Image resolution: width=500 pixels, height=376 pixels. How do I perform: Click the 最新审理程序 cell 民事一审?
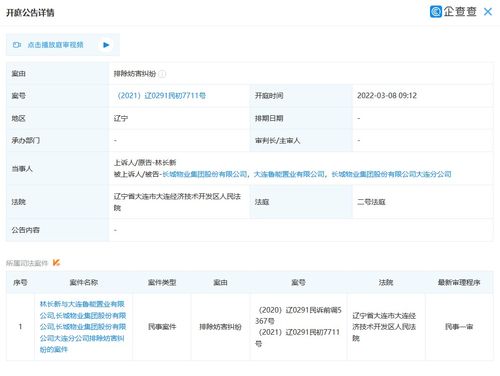(459, 326)
